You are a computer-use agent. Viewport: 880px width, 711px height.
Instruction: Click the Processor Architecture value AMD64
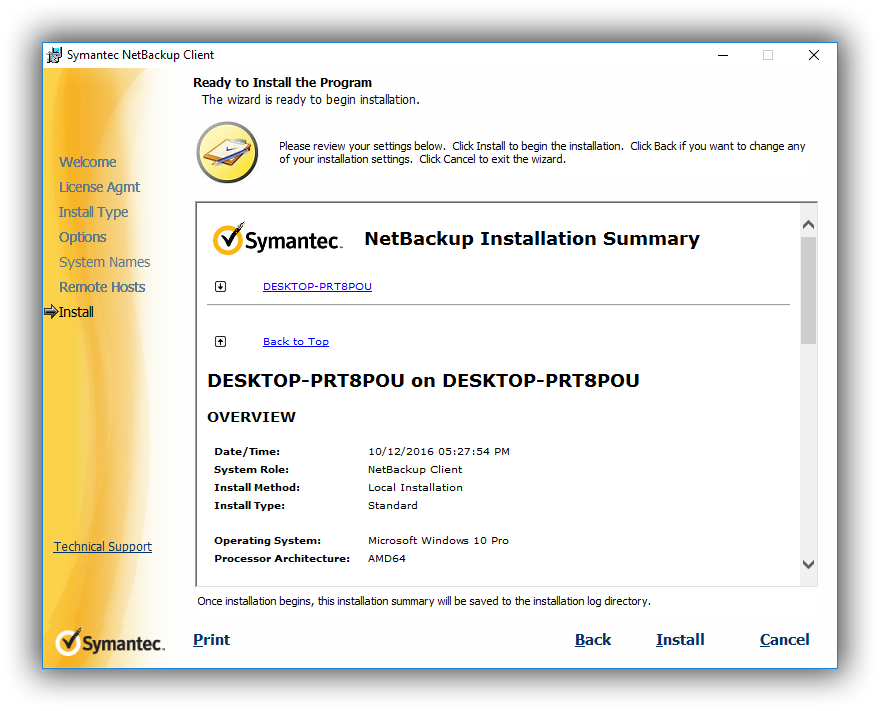pos(387,559)
